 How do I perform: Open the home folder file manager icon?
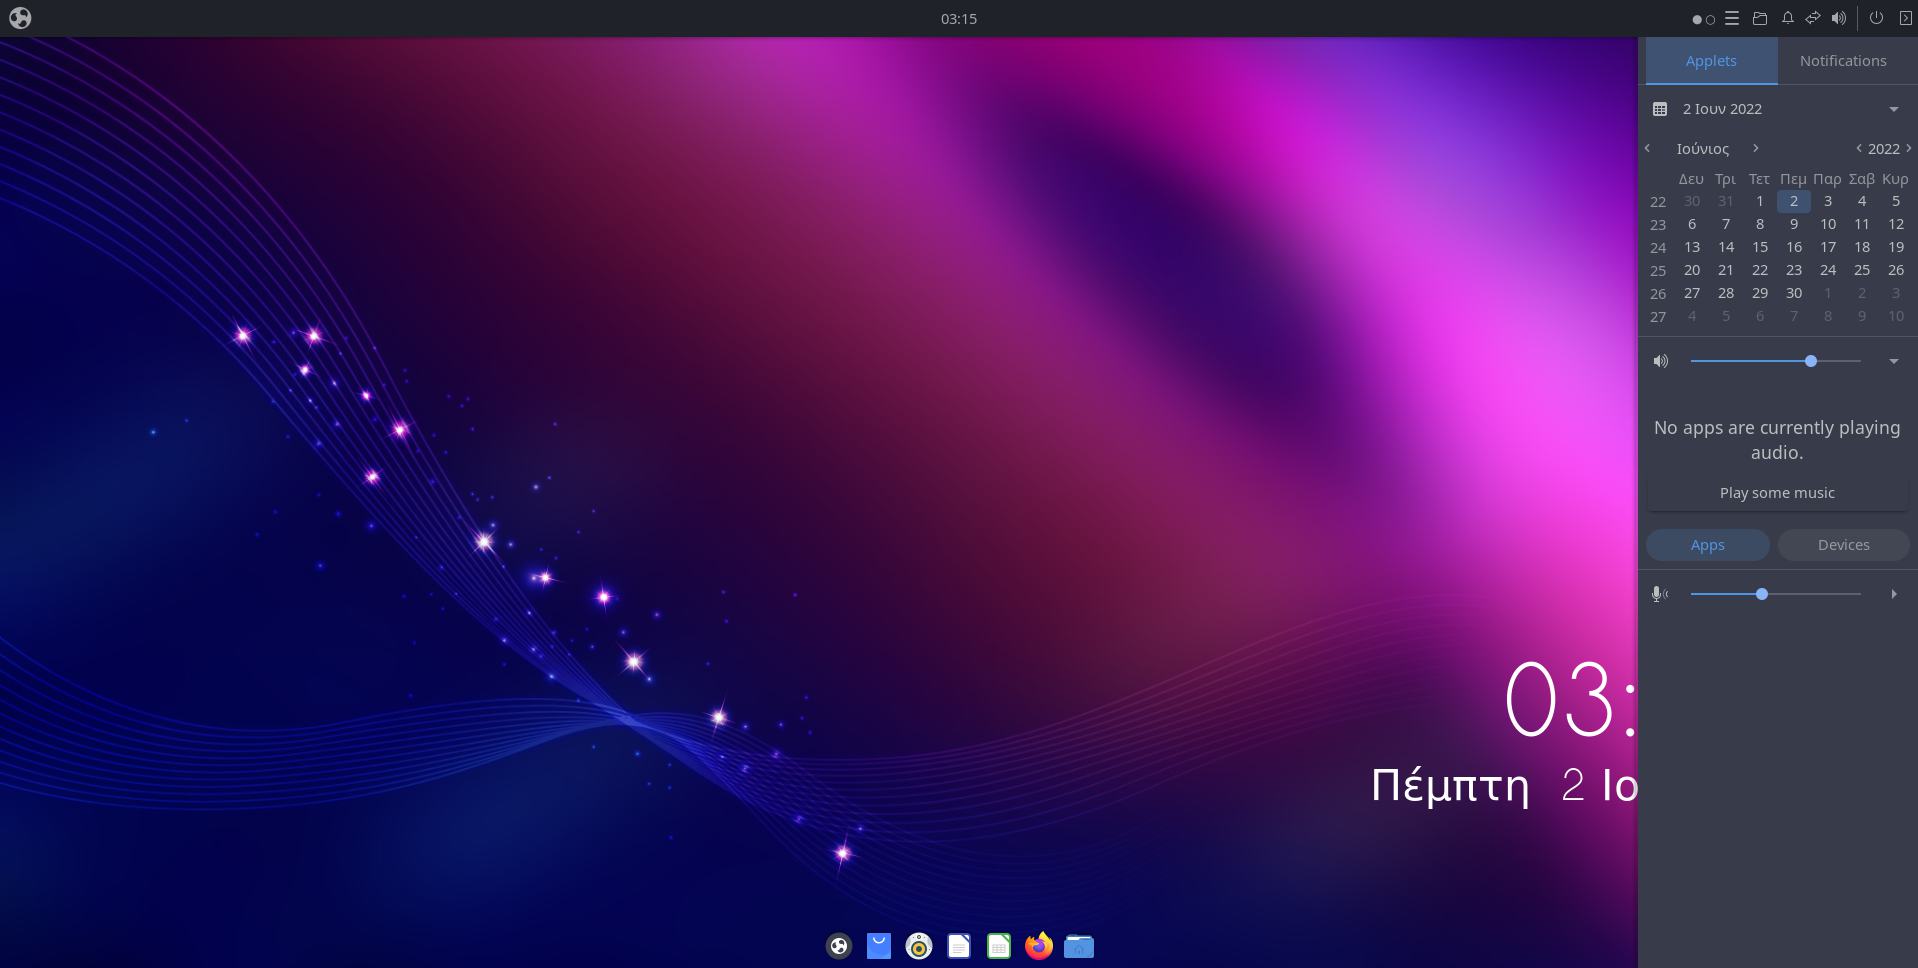[x=1079, y=946]
